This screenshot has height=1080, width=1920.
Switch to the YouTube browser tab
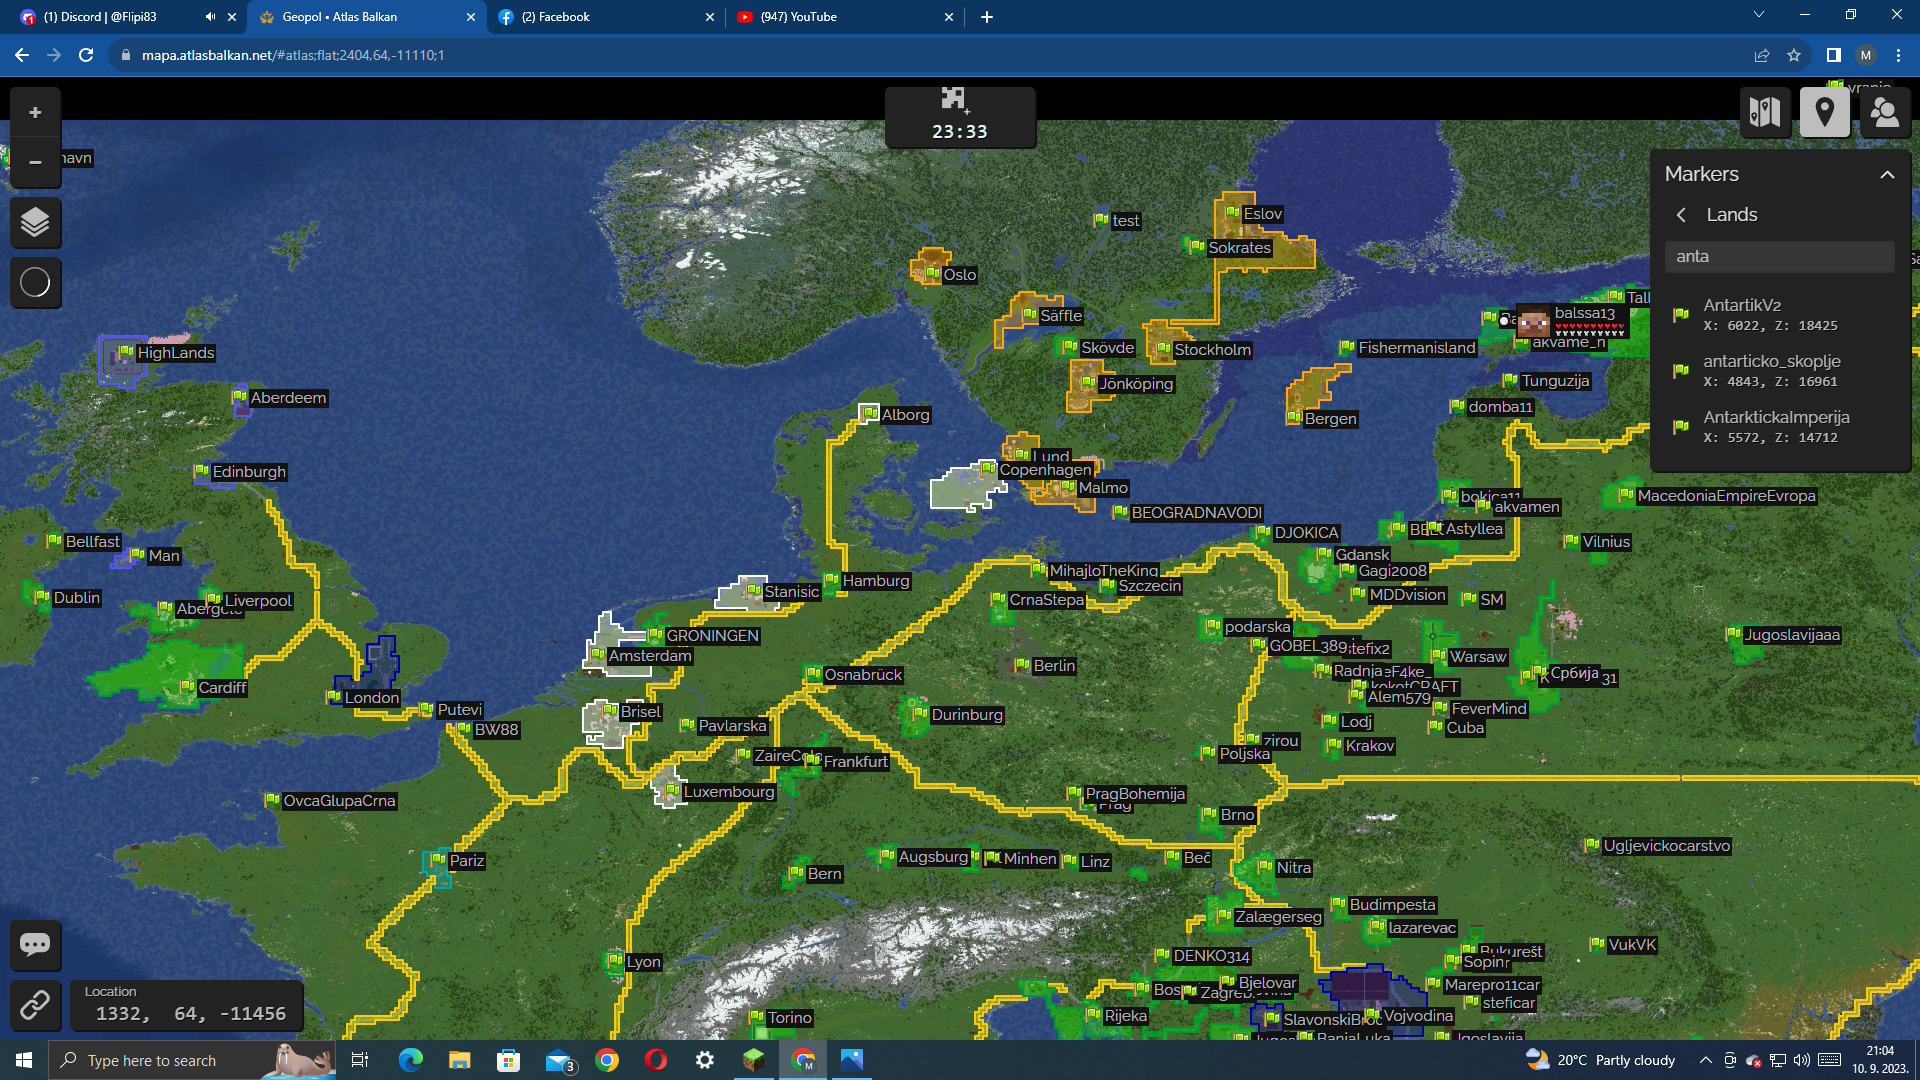coord(798,17)
